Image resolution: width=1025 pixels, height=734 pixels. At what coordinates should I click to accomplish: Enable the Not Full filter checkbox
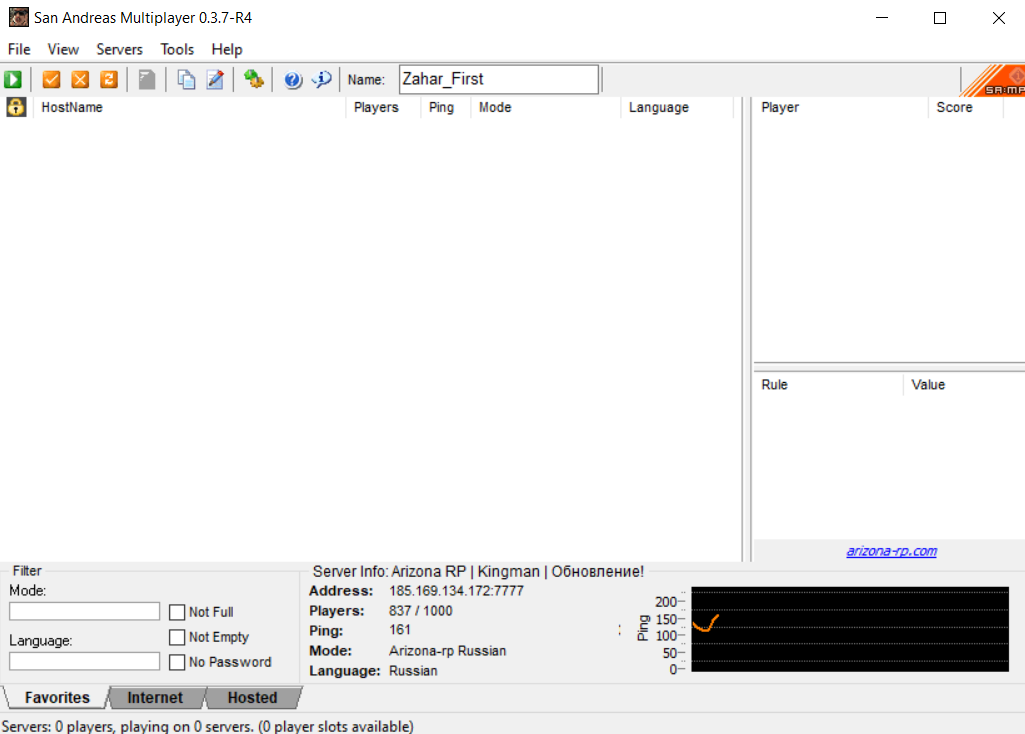coord(177,612)
